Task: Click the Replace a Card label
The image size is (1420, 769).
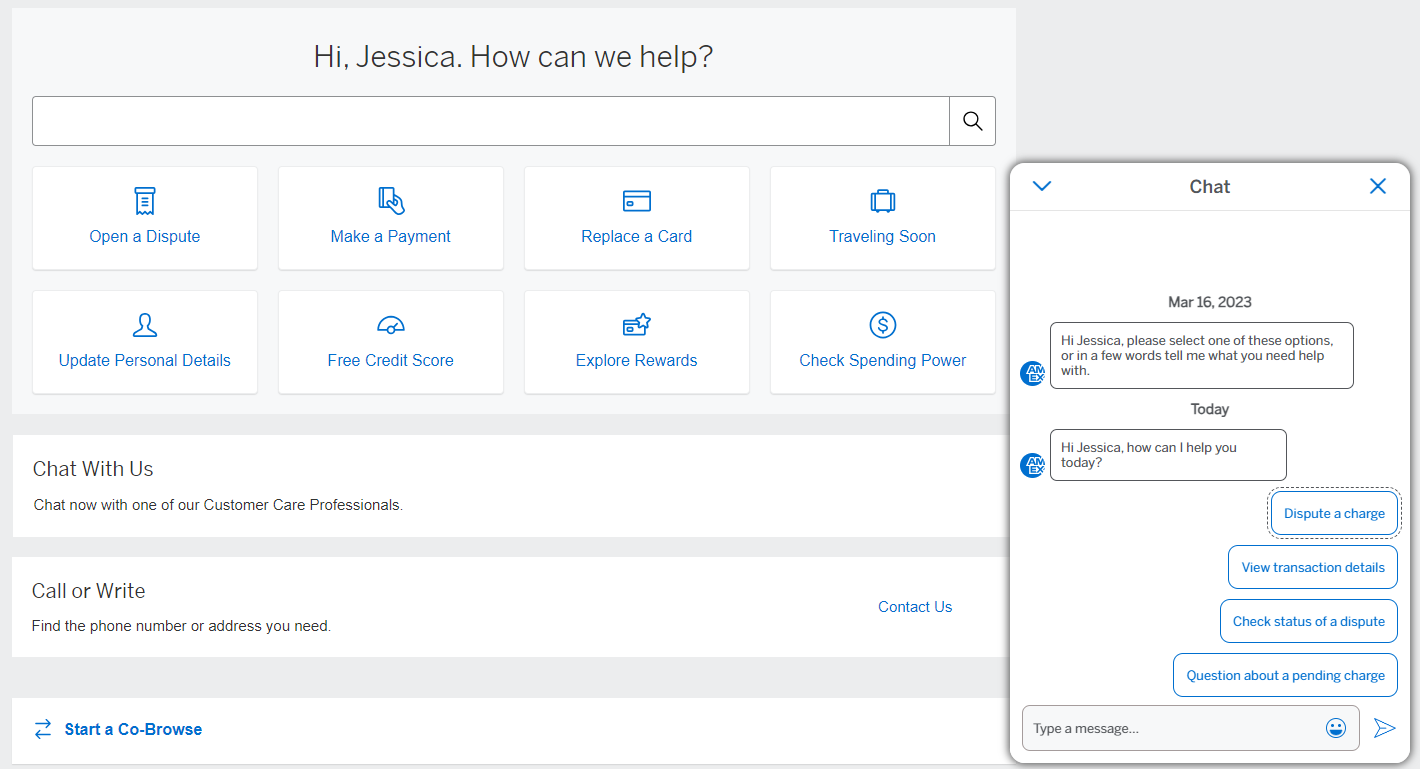Action: (x=637, y=237)
